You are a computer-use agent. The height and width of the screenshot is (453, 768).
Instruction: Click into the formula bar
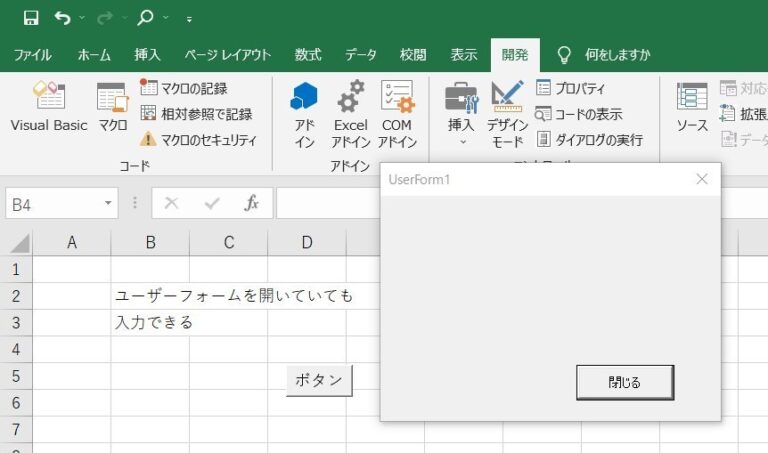point(328,203)
